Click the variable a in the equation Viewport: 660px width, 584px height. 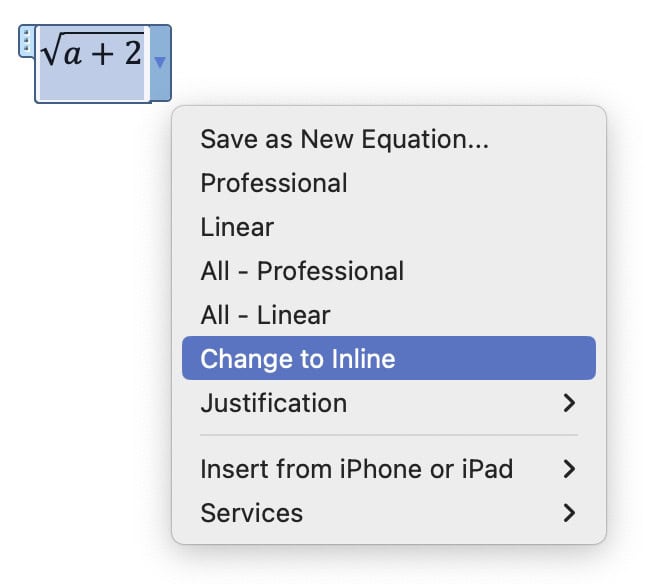click(72, 55)
